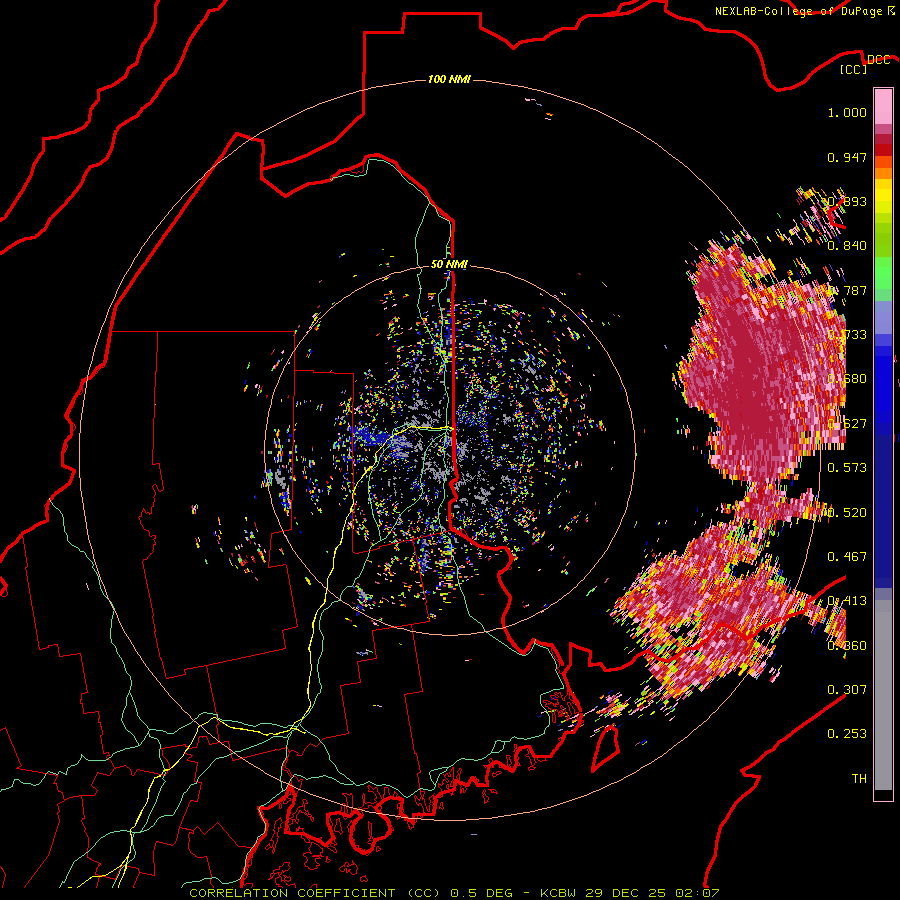Click the 100 NMI range ring label
900x900 pixels.
[x=449, y=79]
